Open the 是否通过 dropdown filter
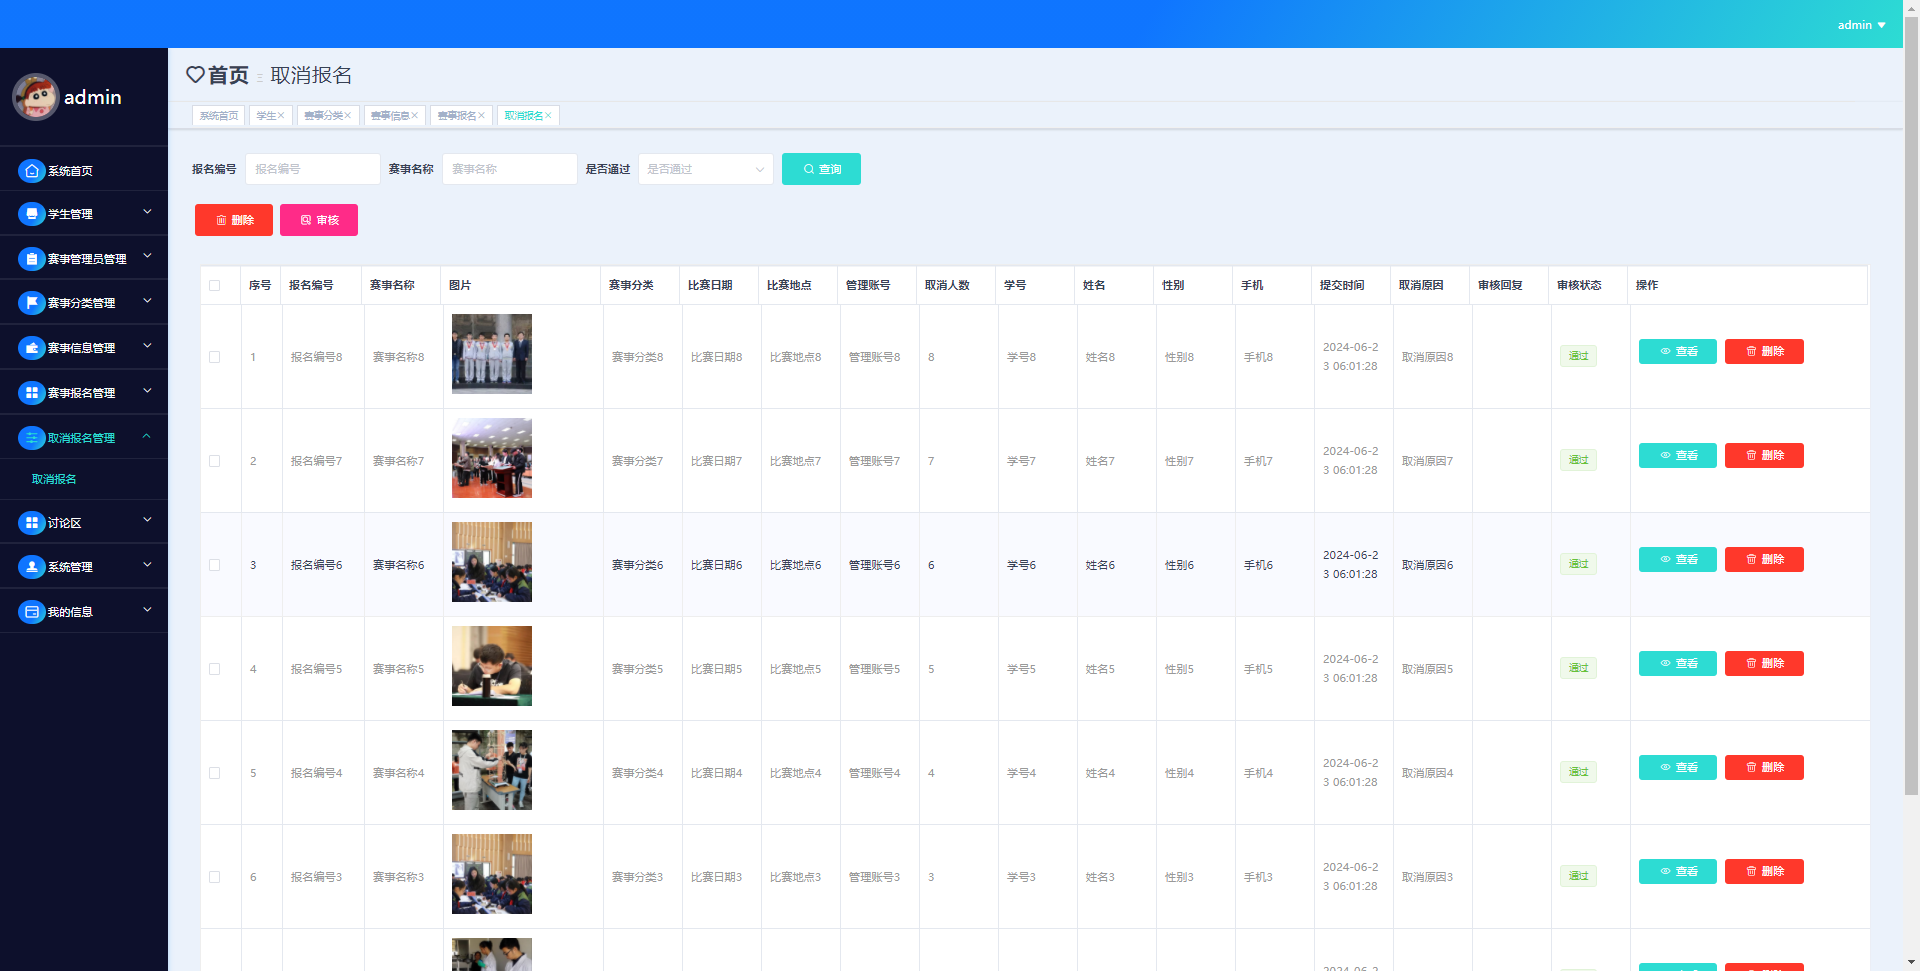 705,169
